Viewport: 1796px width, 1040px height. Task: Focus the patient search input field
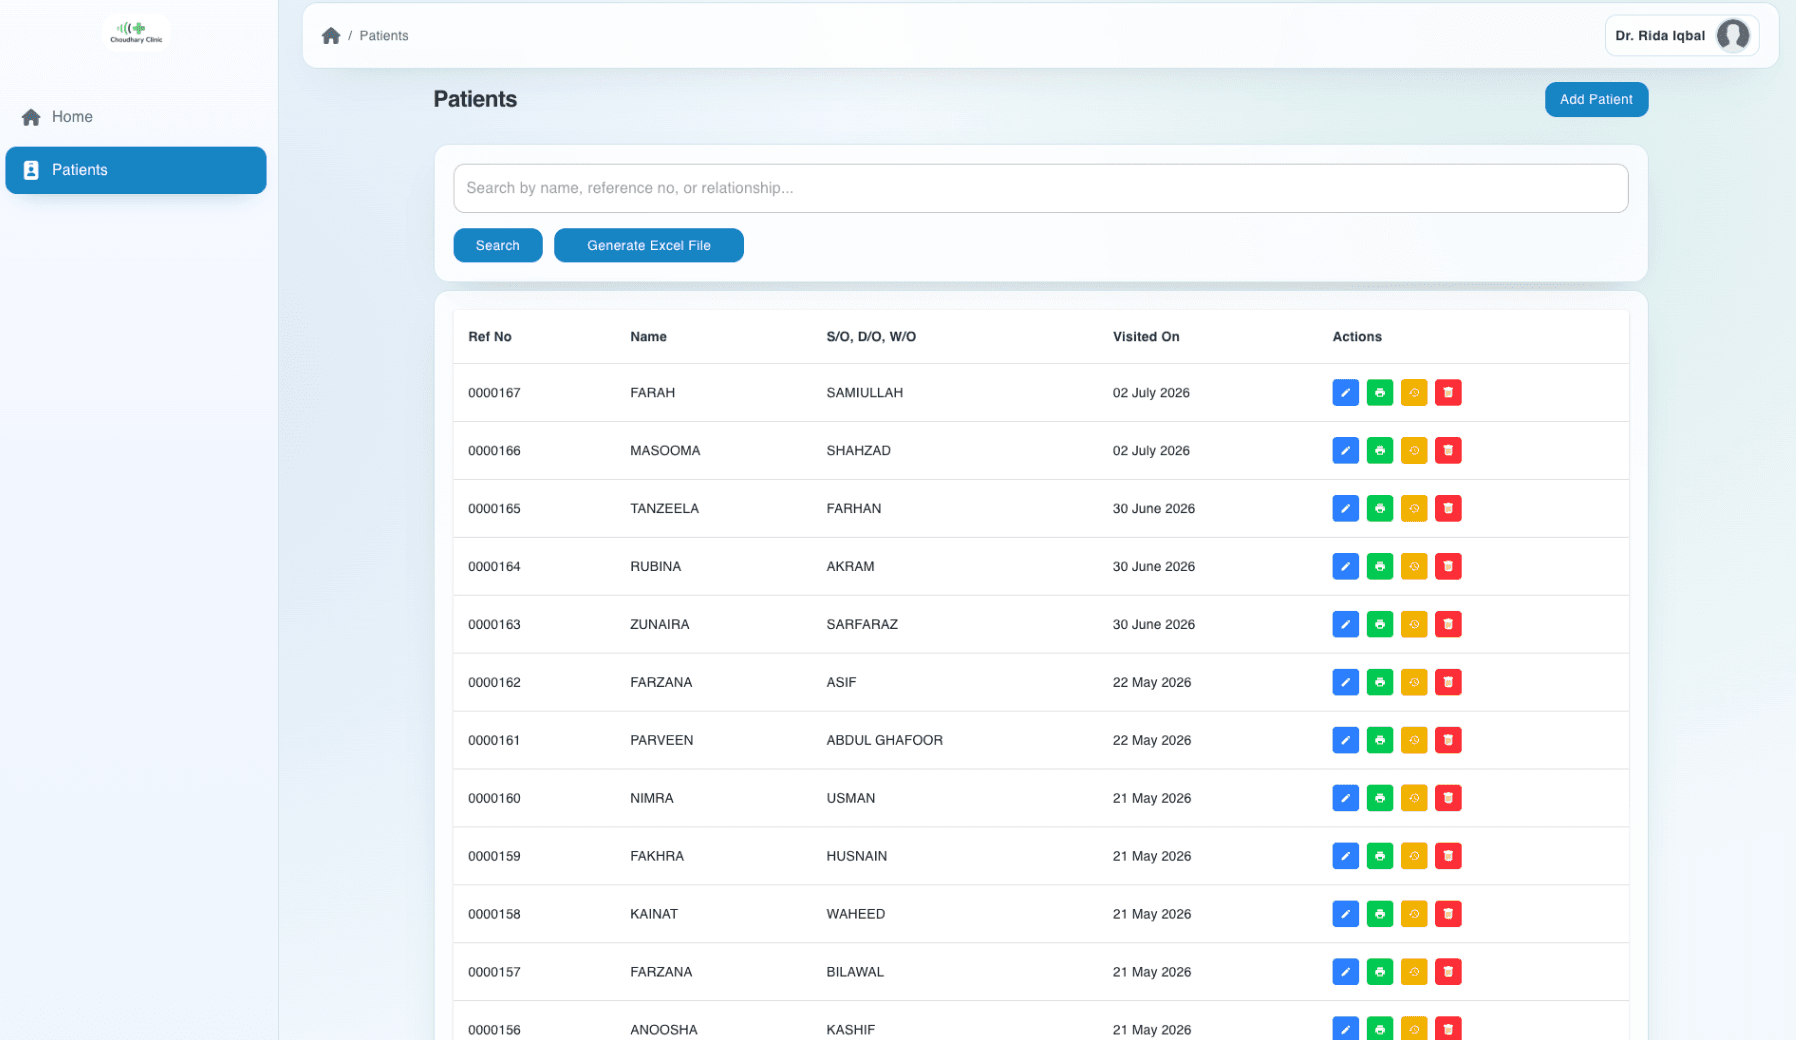(1040, 188)
